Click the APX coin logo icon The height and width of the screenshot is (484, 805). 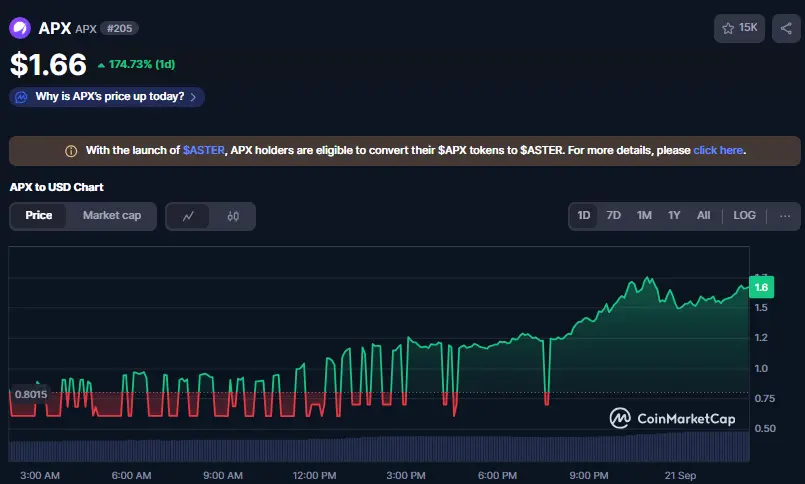[x=20, y=28]
